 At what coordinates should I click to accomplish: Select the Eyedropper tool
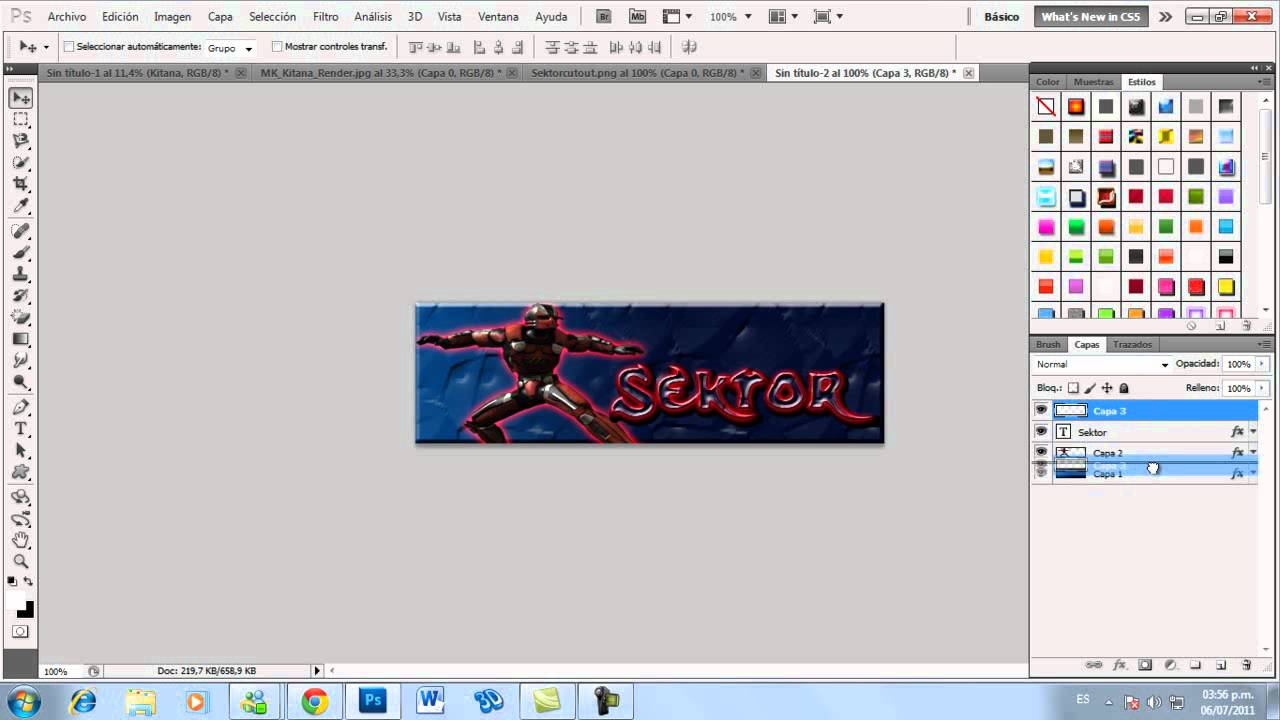pyautogui.click(x=20, y=206)
